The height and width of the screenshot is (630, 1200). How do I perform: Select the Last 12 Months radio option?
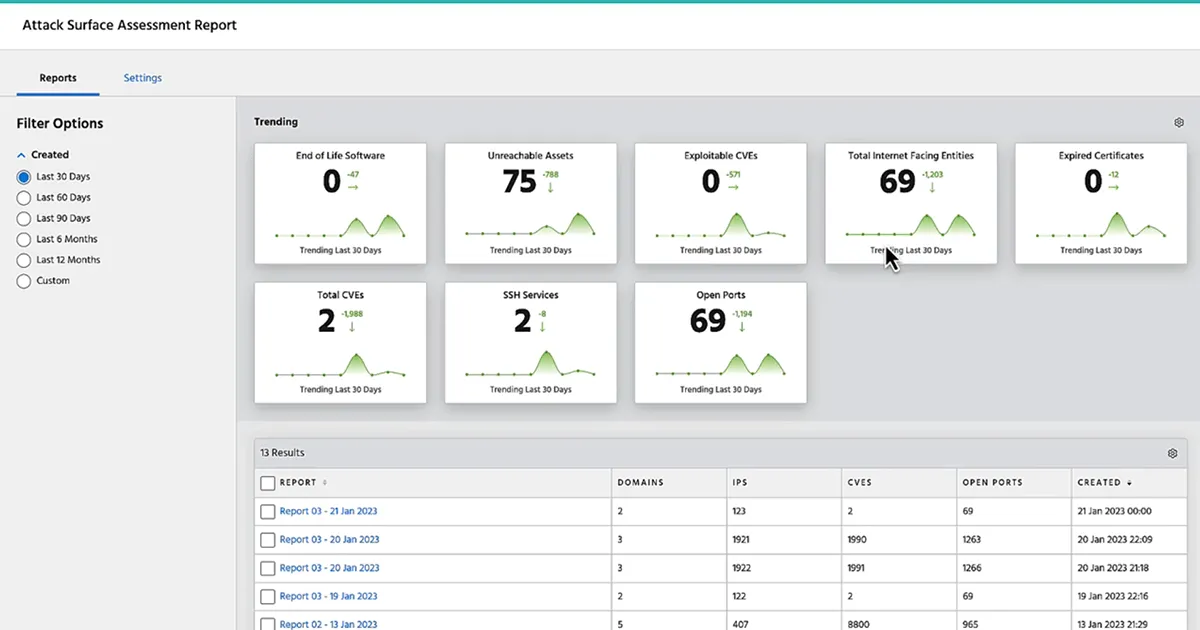coord(24,260)
